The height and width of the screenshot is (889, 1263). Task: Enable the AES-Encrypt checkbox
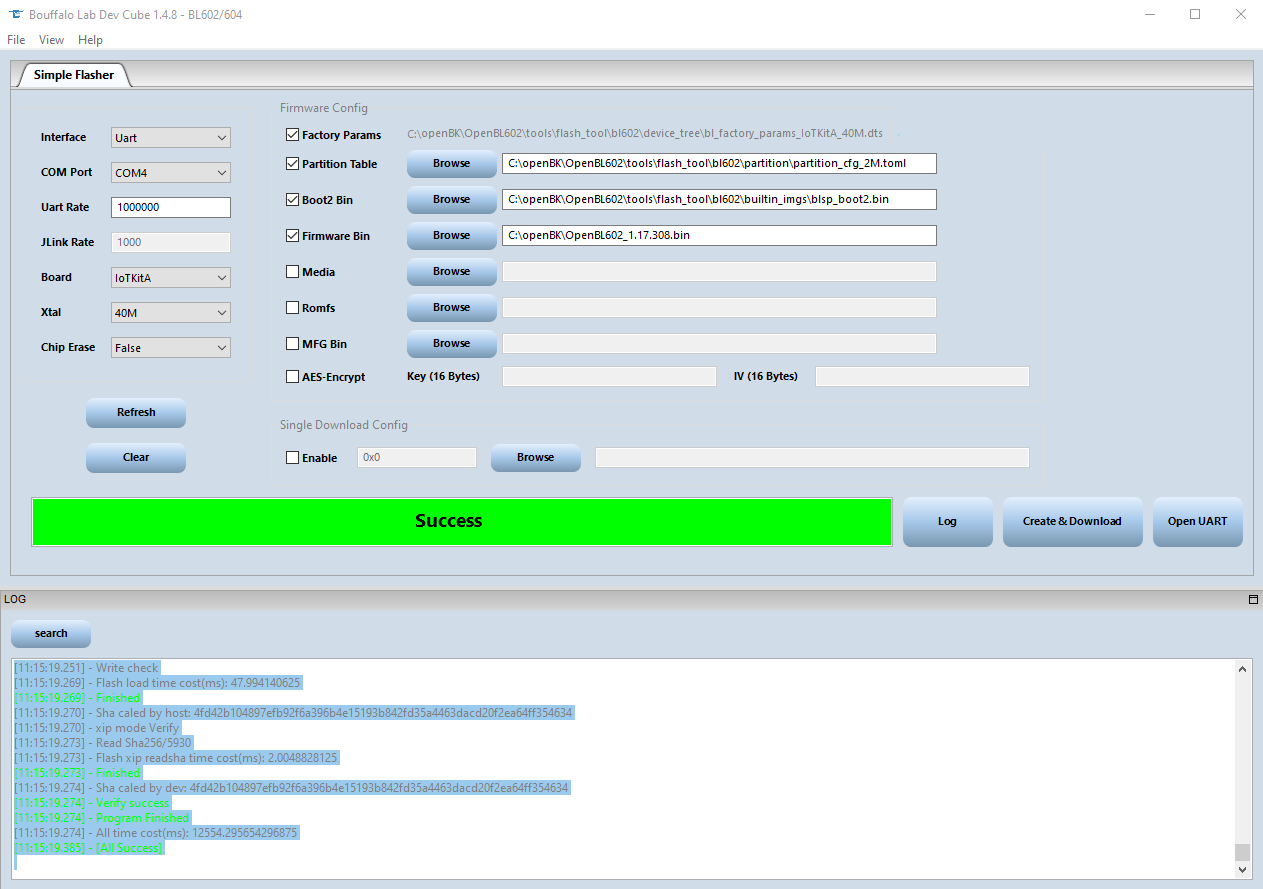coord(292,377)
